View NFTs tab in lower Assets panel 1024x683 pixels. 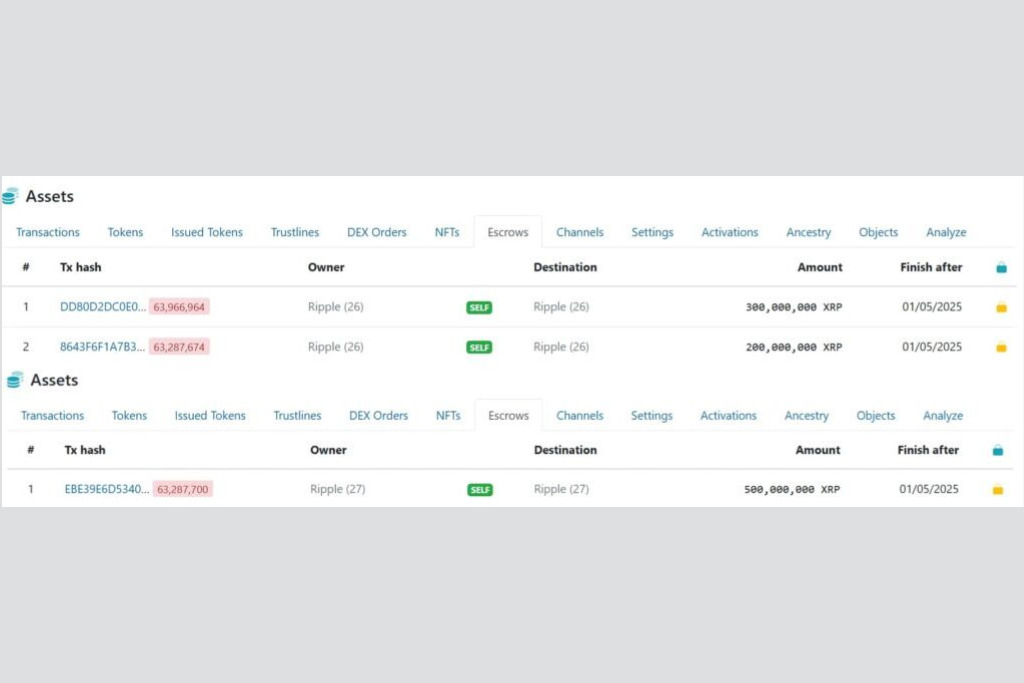[448, 415]
